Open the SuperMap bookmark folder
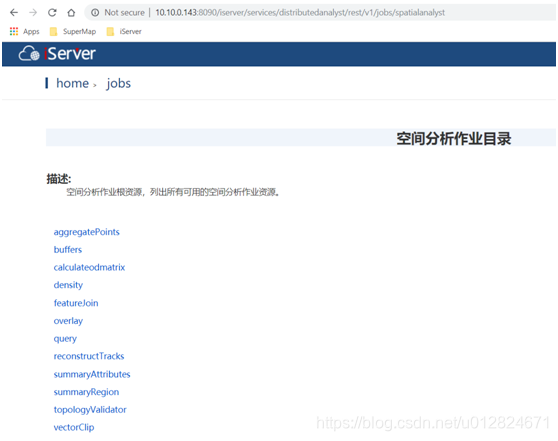Image resolution: width=558 pixels, height=441 pixels. [73, 32]
